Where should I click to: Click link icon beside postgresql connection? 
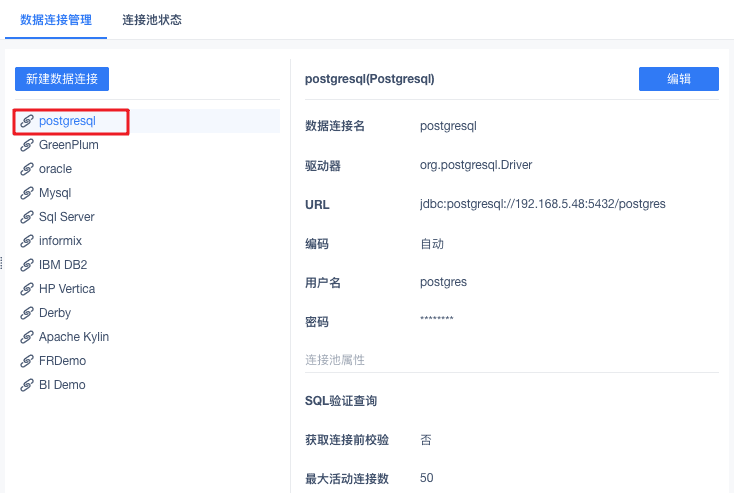[x=27, y=121]
